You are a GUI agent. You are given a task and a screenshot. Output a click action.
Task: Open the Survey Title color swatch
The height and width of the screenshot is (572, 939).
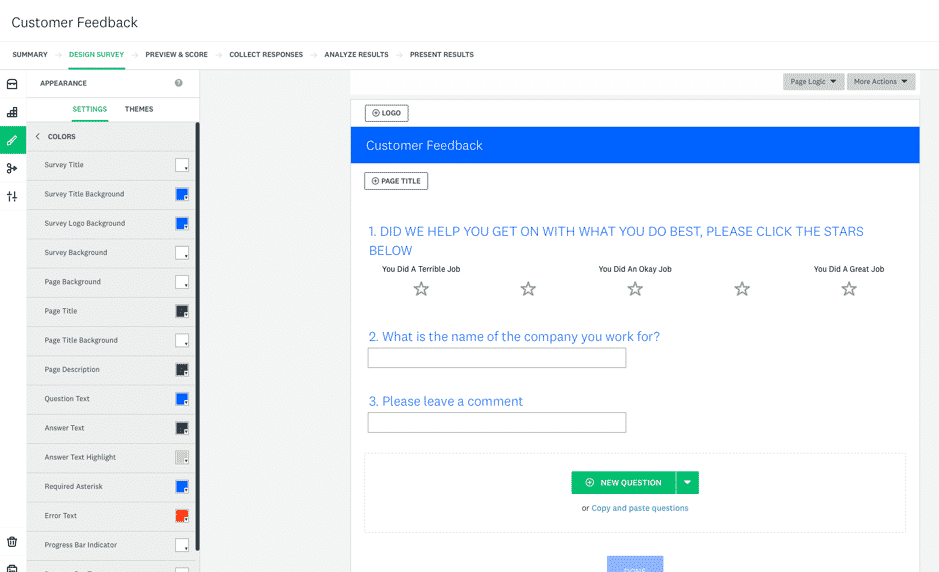(182, 165)
